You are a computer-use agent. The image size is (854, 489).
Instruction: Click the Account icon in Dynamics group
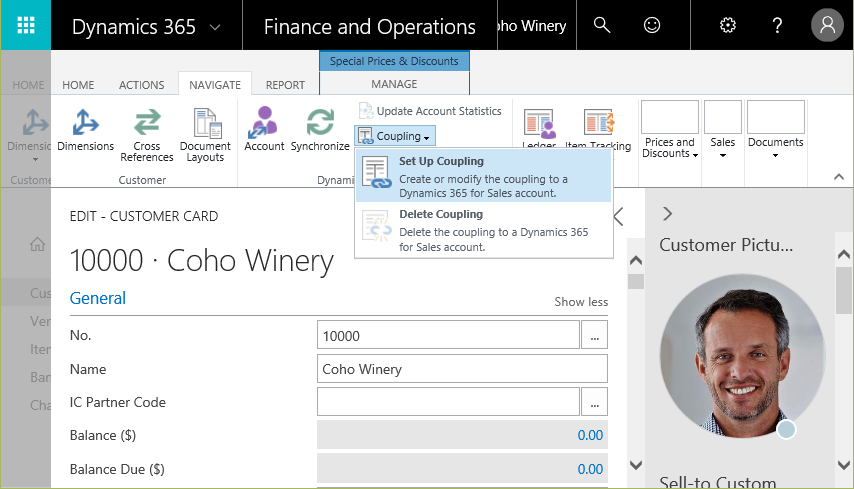(264, 130)
